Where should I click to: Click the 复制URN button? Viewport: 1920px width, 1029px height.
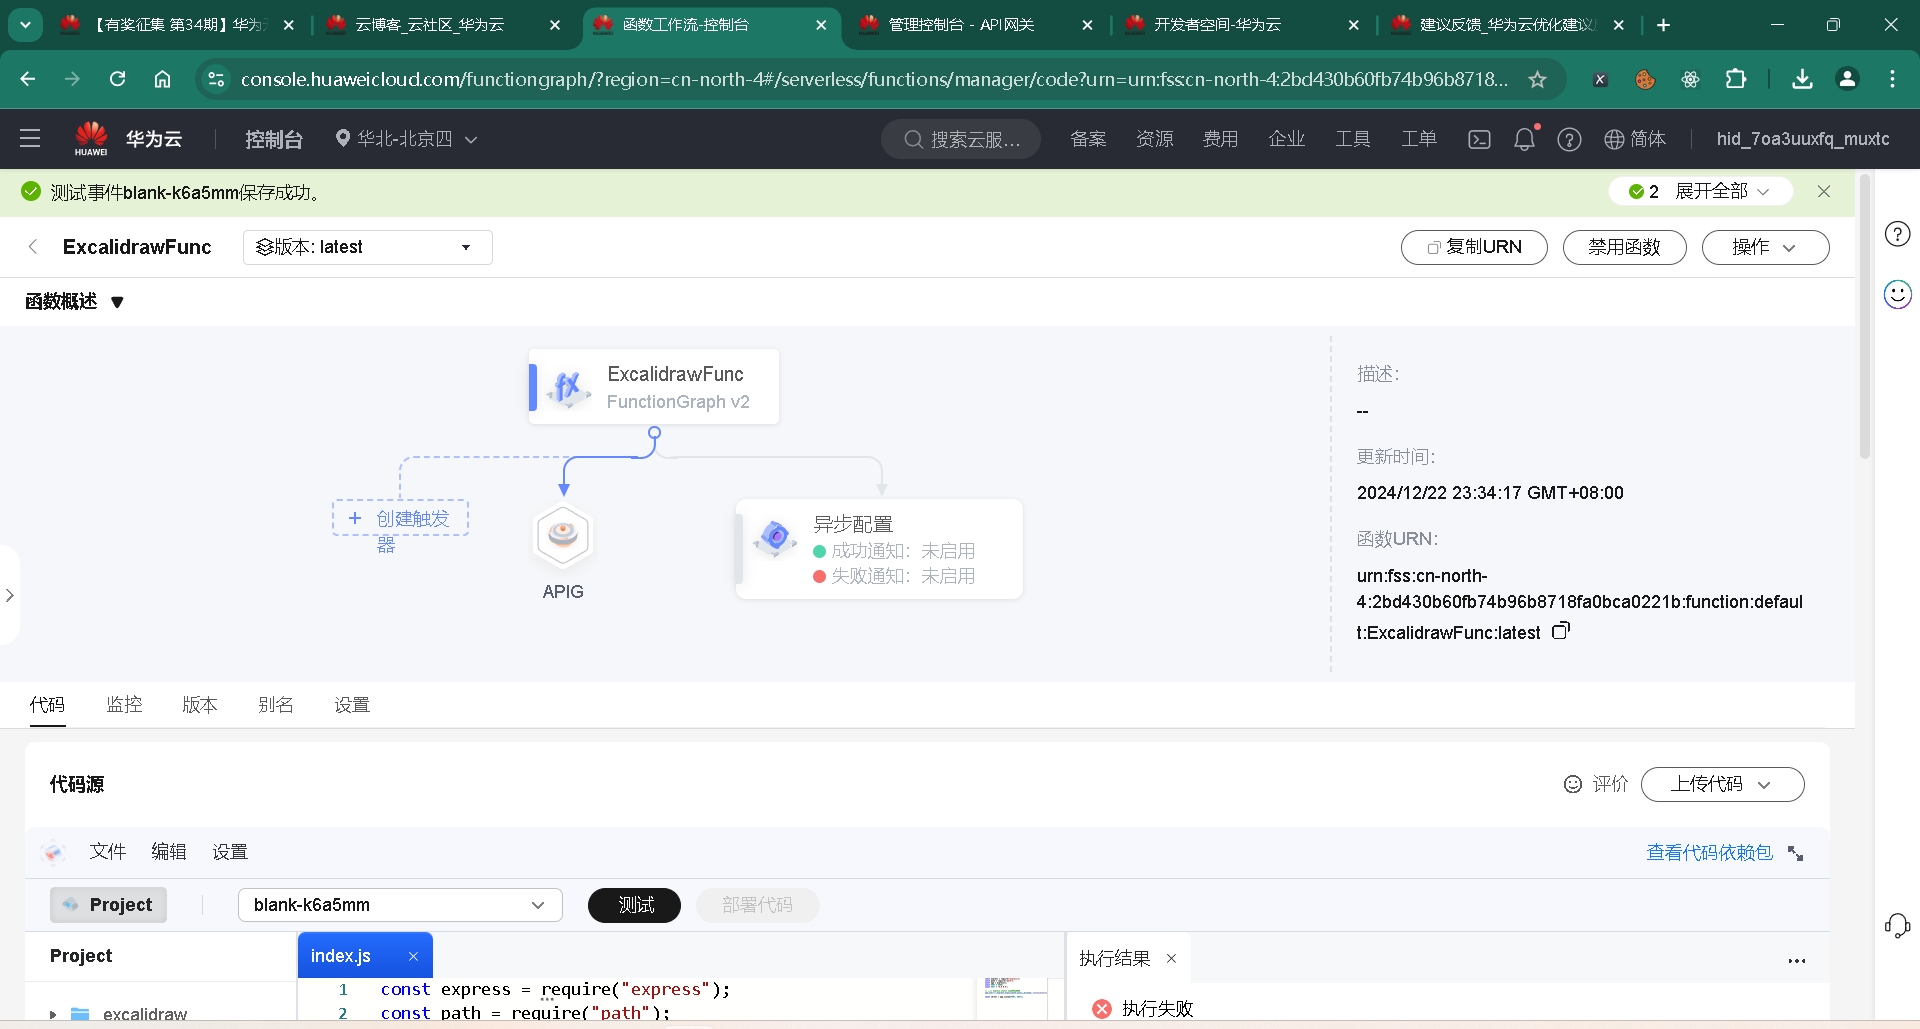1474,247
